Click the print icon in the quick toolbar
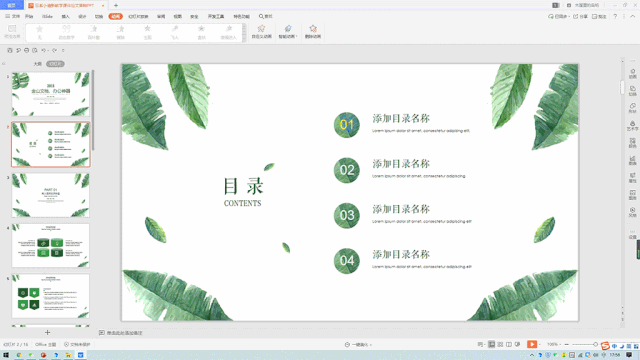The height and width of the screenshot is (360, 640). coord(27,50)
